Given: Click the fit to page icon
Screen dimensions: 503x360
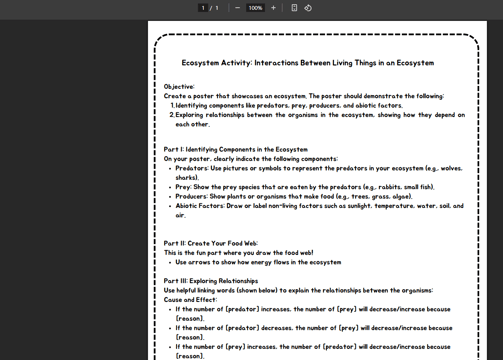Looking at the screenshot, I should point(294,8).
